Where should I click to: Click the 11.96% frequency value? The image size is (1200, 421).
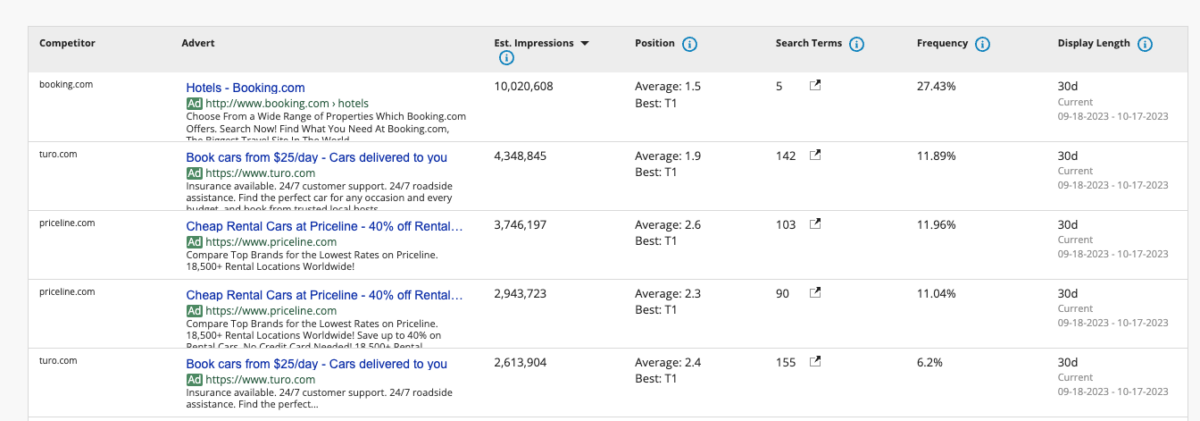(x=936, y=225)
